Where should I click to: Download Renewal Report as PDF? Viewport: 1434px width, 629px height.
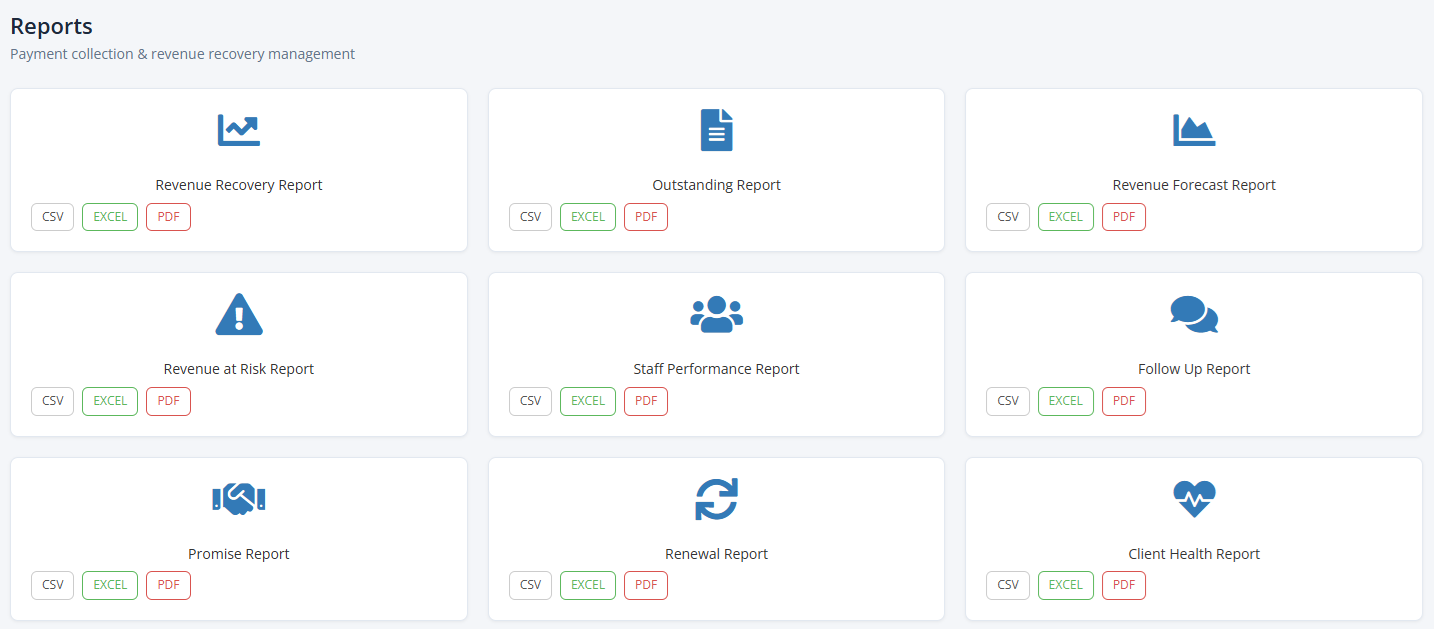[646, 586]
